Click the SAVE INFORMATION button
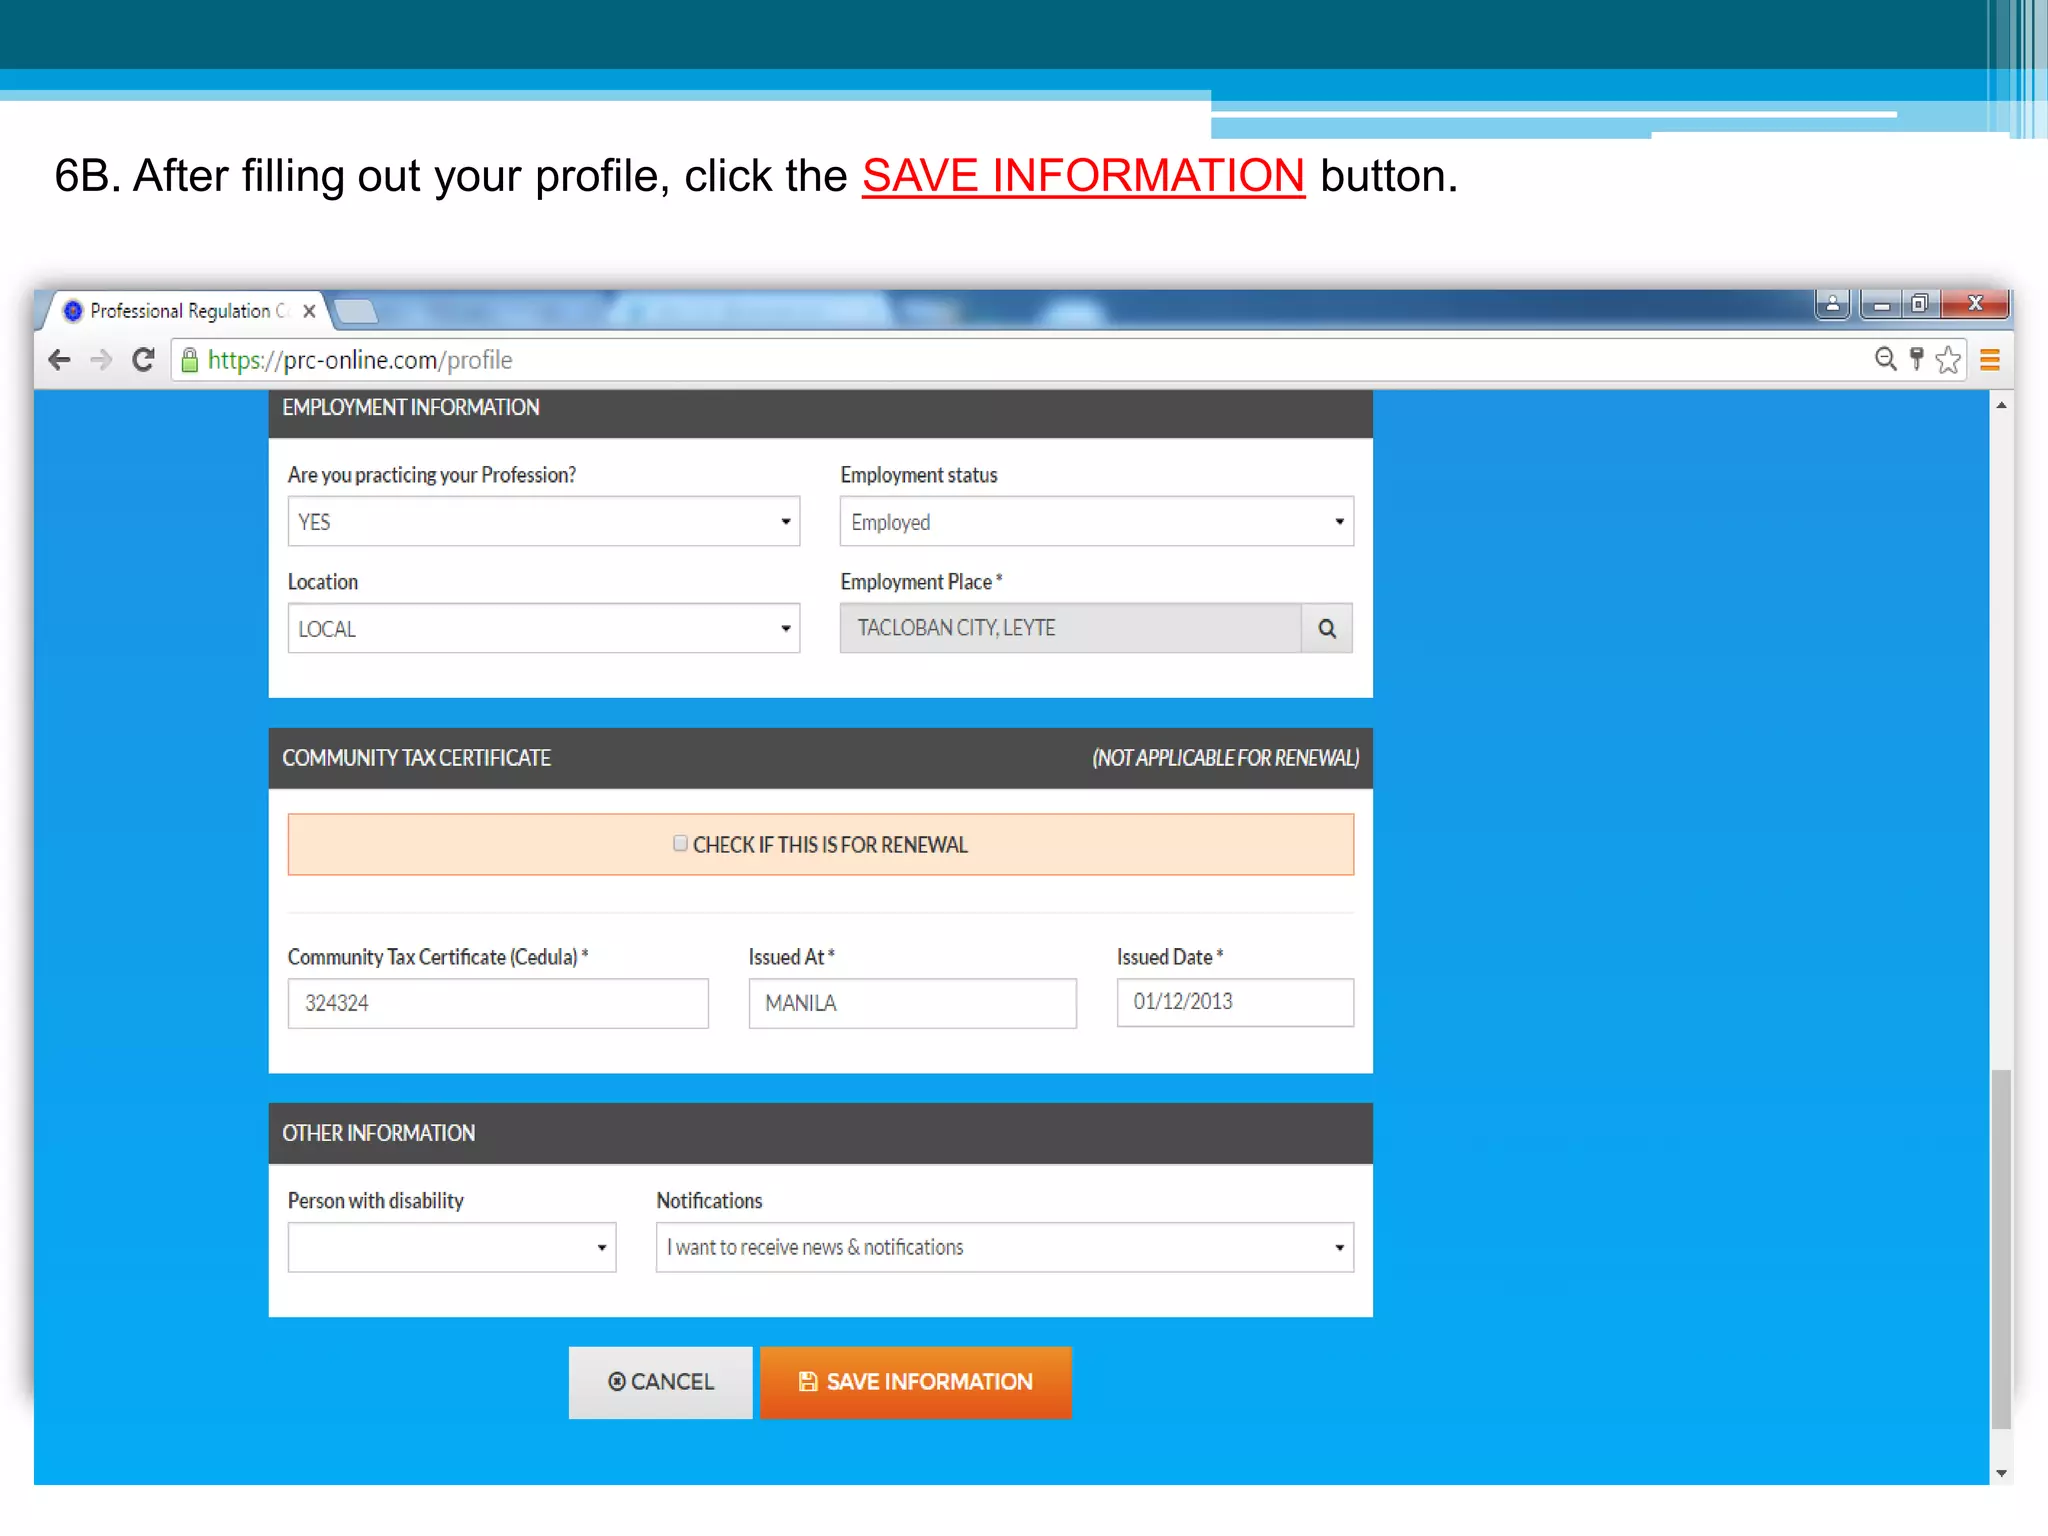This screenshot has height=1536, width=2048. point(915,1382)
